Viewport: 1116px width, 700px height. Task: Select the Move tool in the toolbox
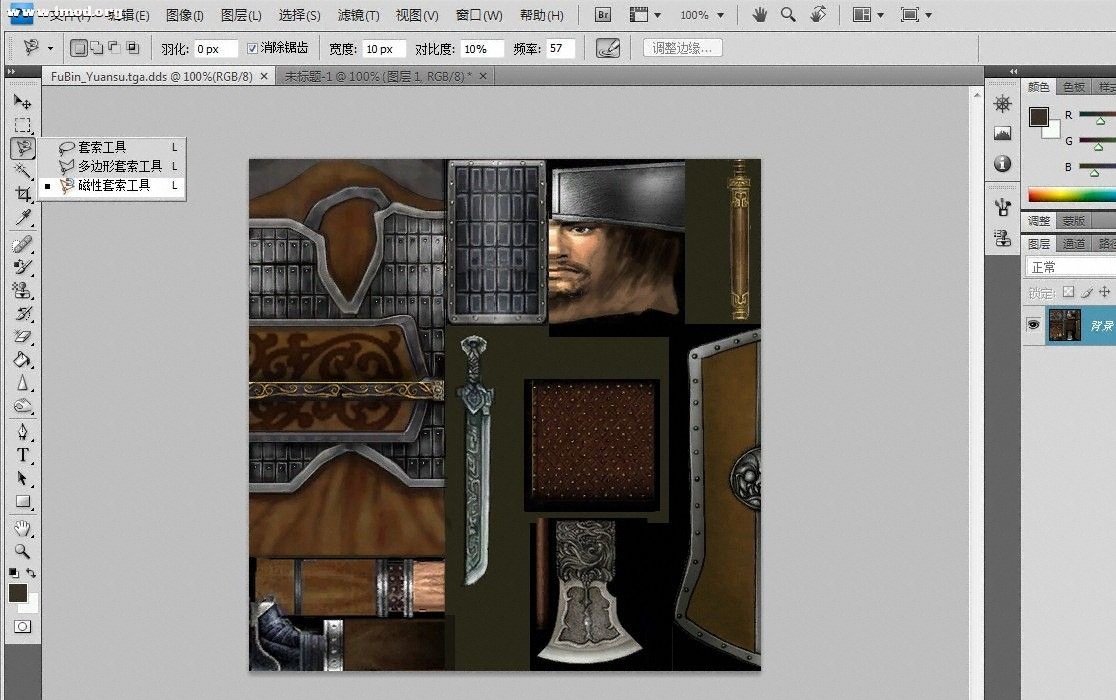click(22, 102)
